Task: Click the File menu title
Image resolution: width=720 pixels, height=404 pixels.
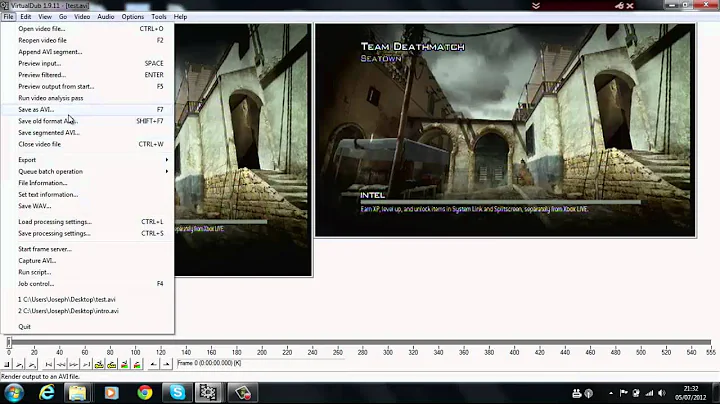Action: [x=9, y=17]
